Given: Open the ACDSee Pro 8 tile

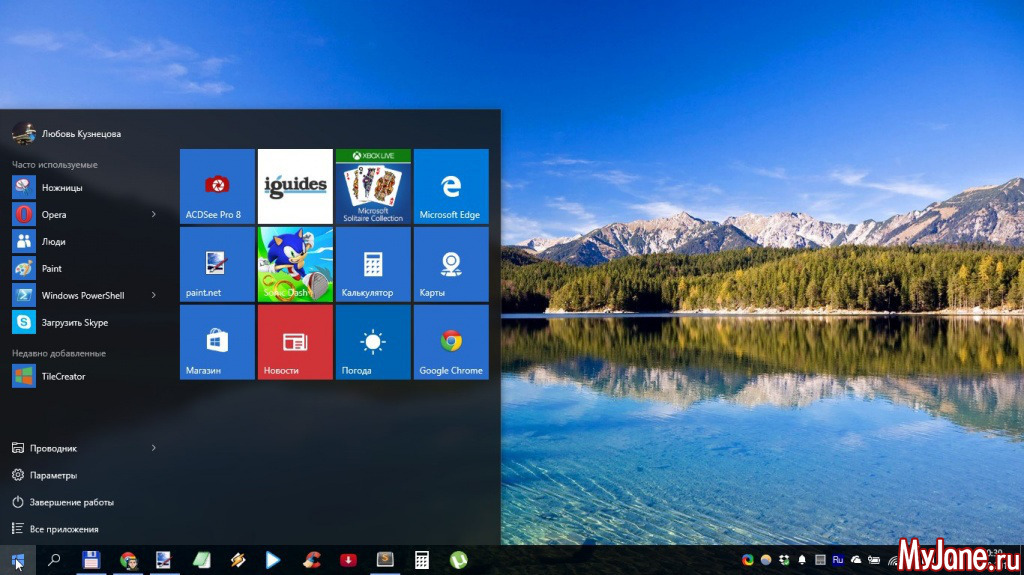Looking at the screenshot, I should [x=217, y=186].
